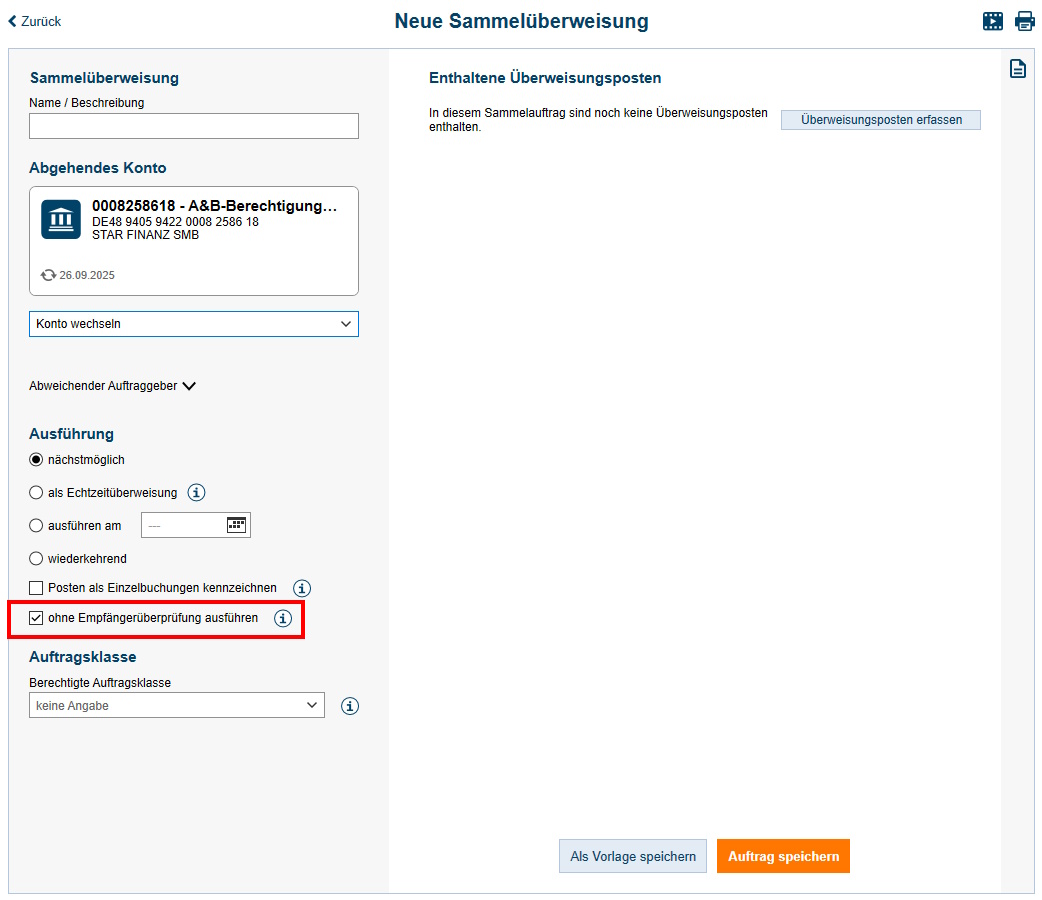This screenshot has height=900, width=1042.
Task: Open notes via document icon in content area
Action: [x=1018, y=69]
